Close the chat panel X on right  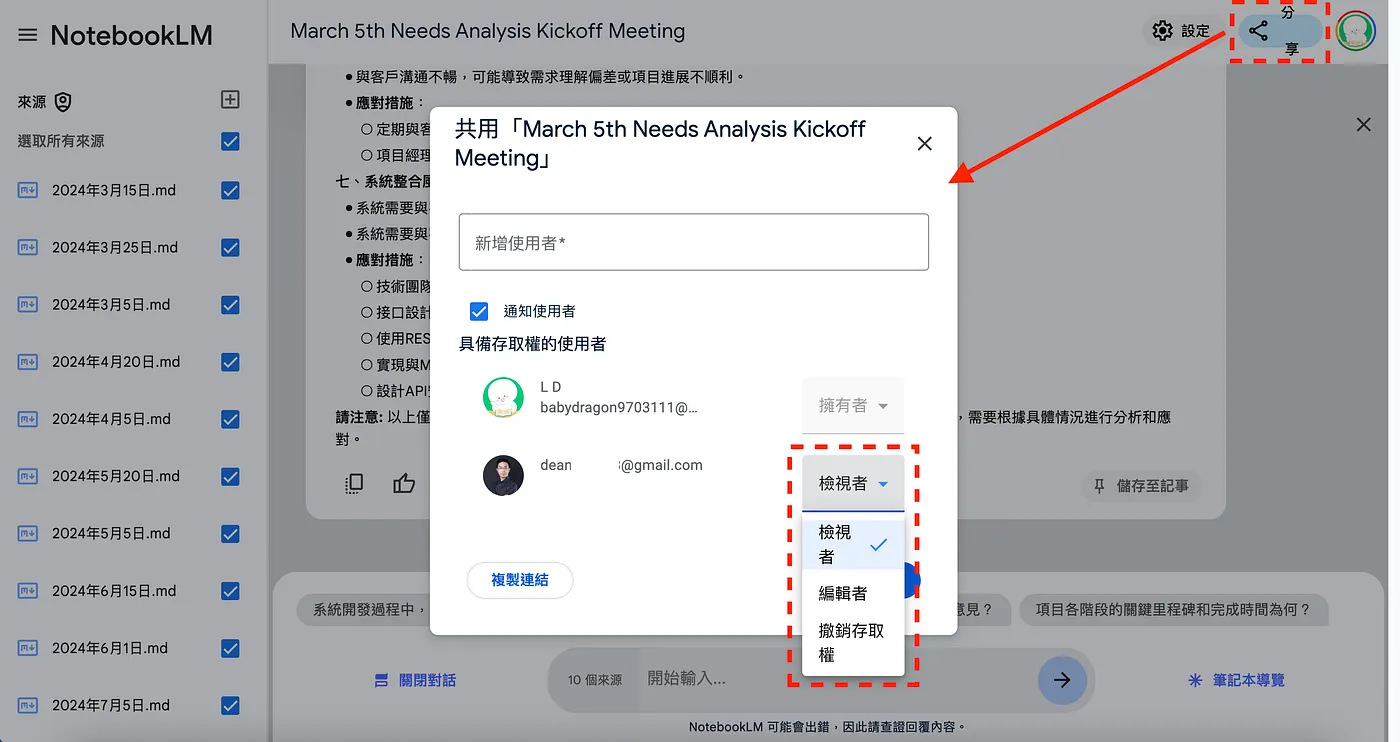tap(1363, 125)
